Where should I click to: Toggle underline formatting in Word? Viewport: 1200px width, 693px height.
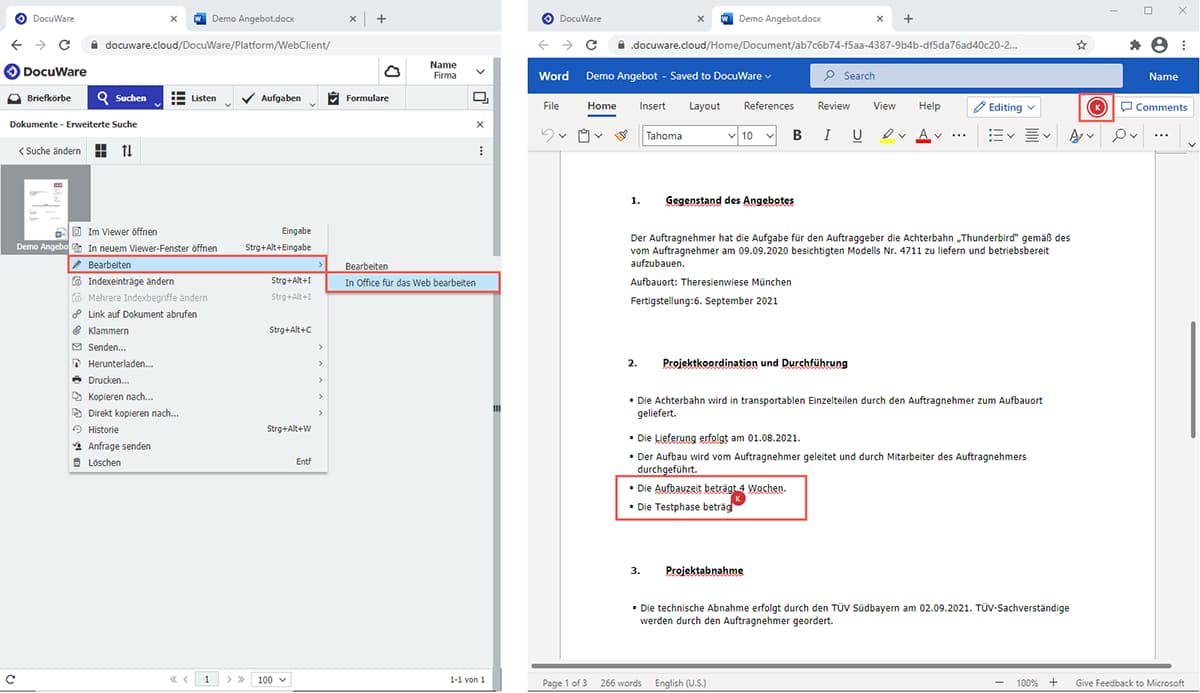(x=857, y=135)
